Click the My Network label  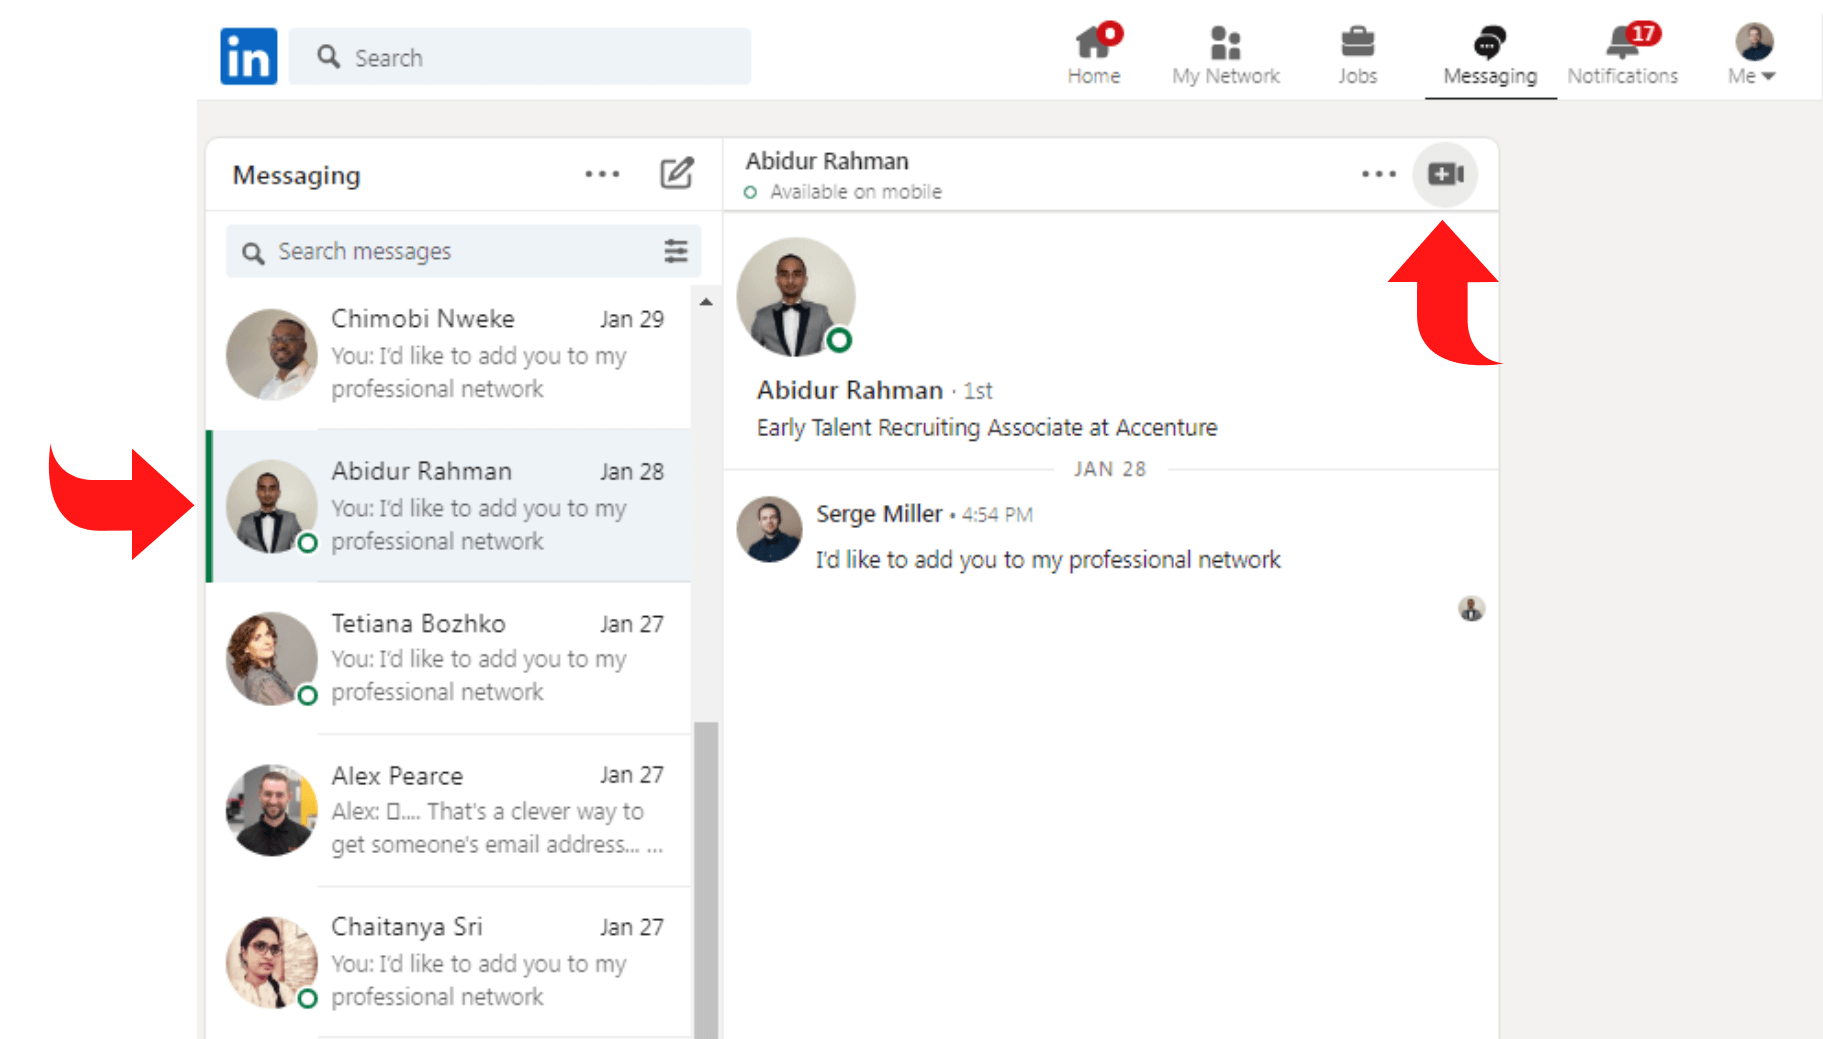pyautogui.click(x=1226, y=76)
